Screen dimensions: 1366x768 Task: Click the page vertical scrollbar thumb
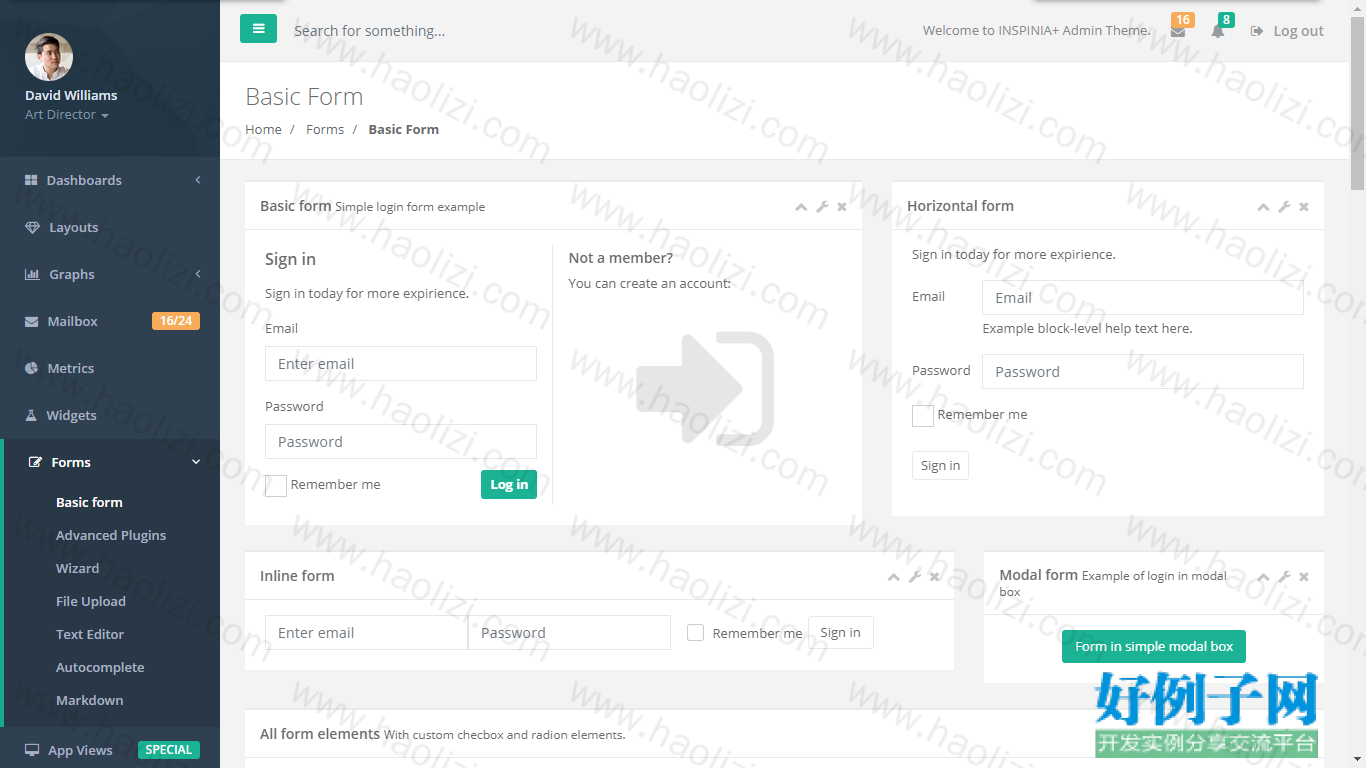[x=1357, y=102]
